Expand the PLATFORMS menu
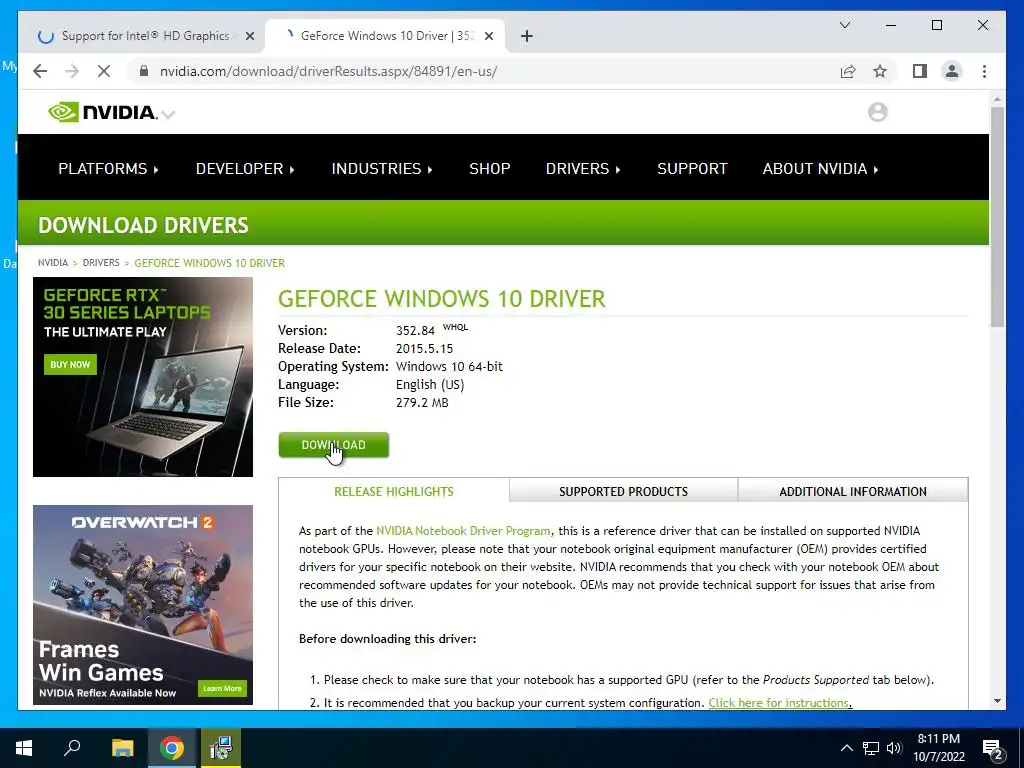The width and height of the screenshot is (1024, 768). 108,168
